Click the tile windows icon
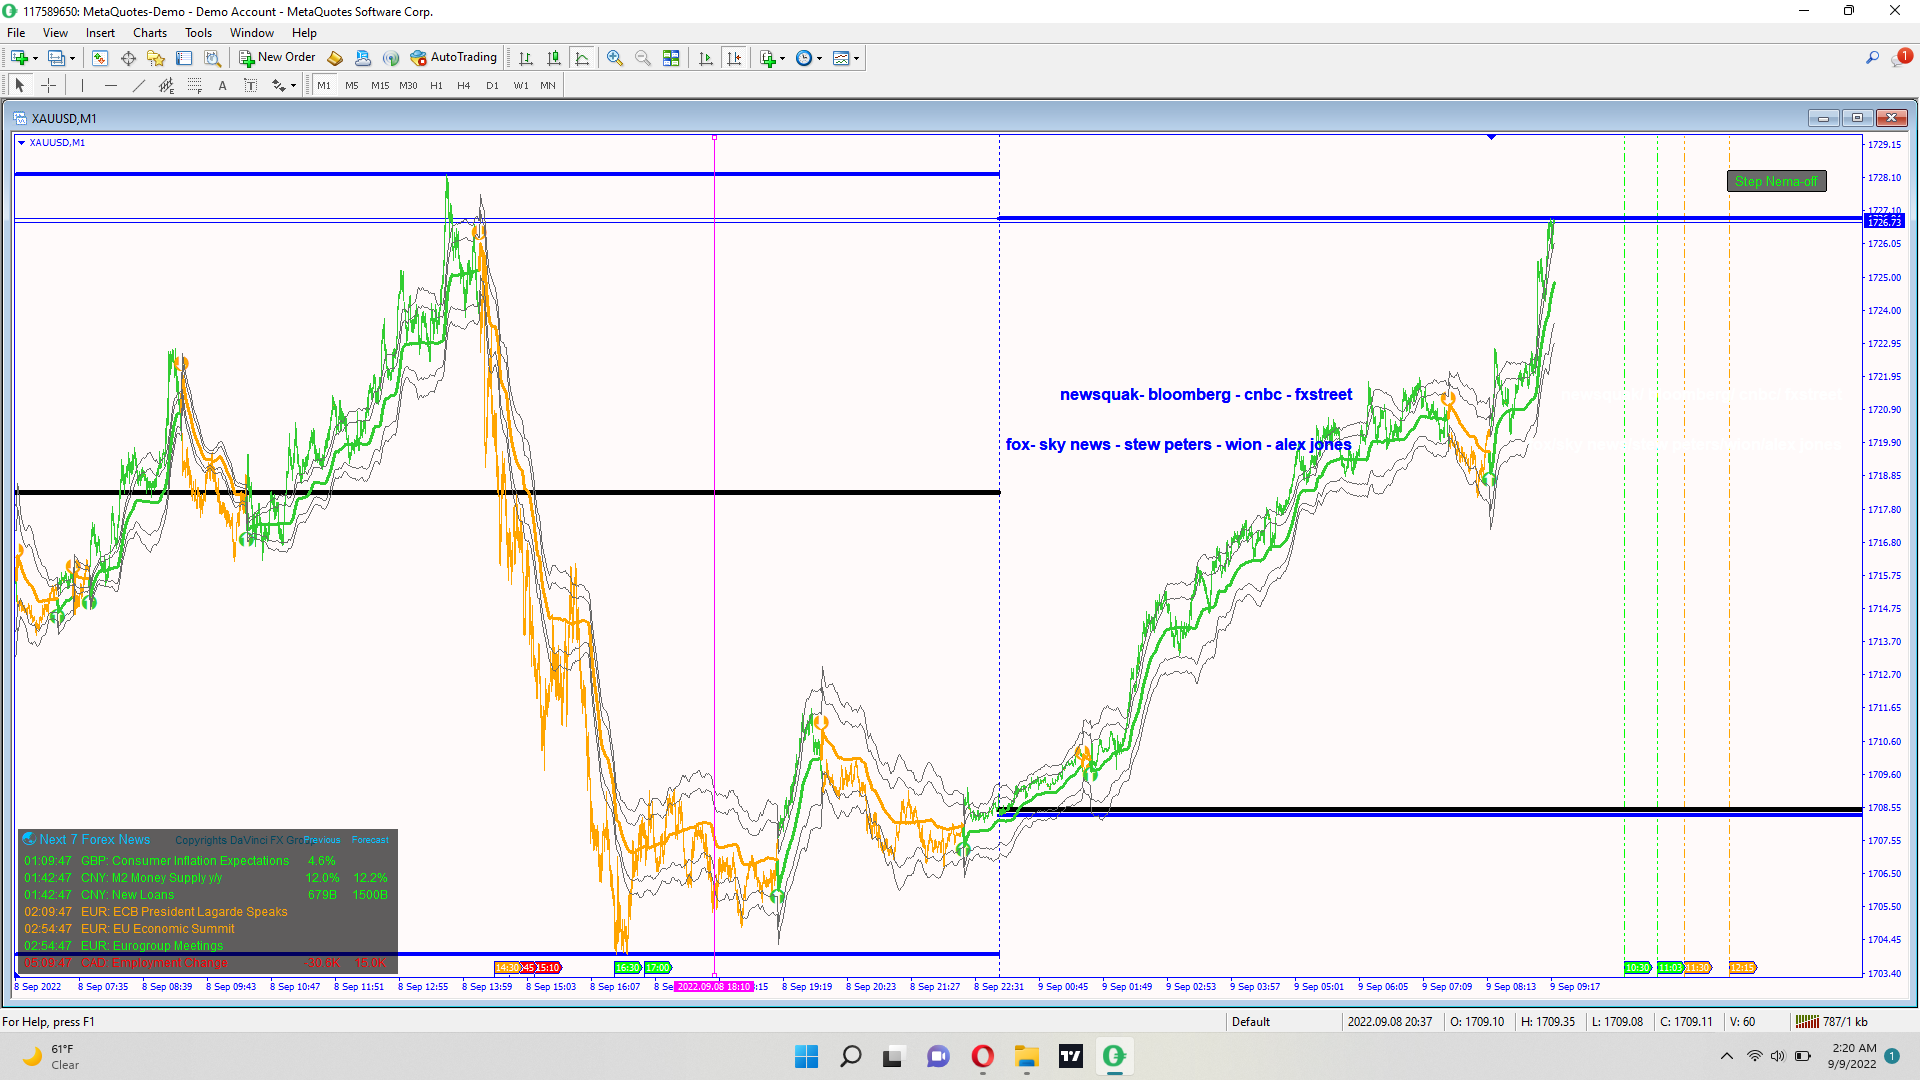This screenshot has height=1080, width=1920. [x=671, y=58]
